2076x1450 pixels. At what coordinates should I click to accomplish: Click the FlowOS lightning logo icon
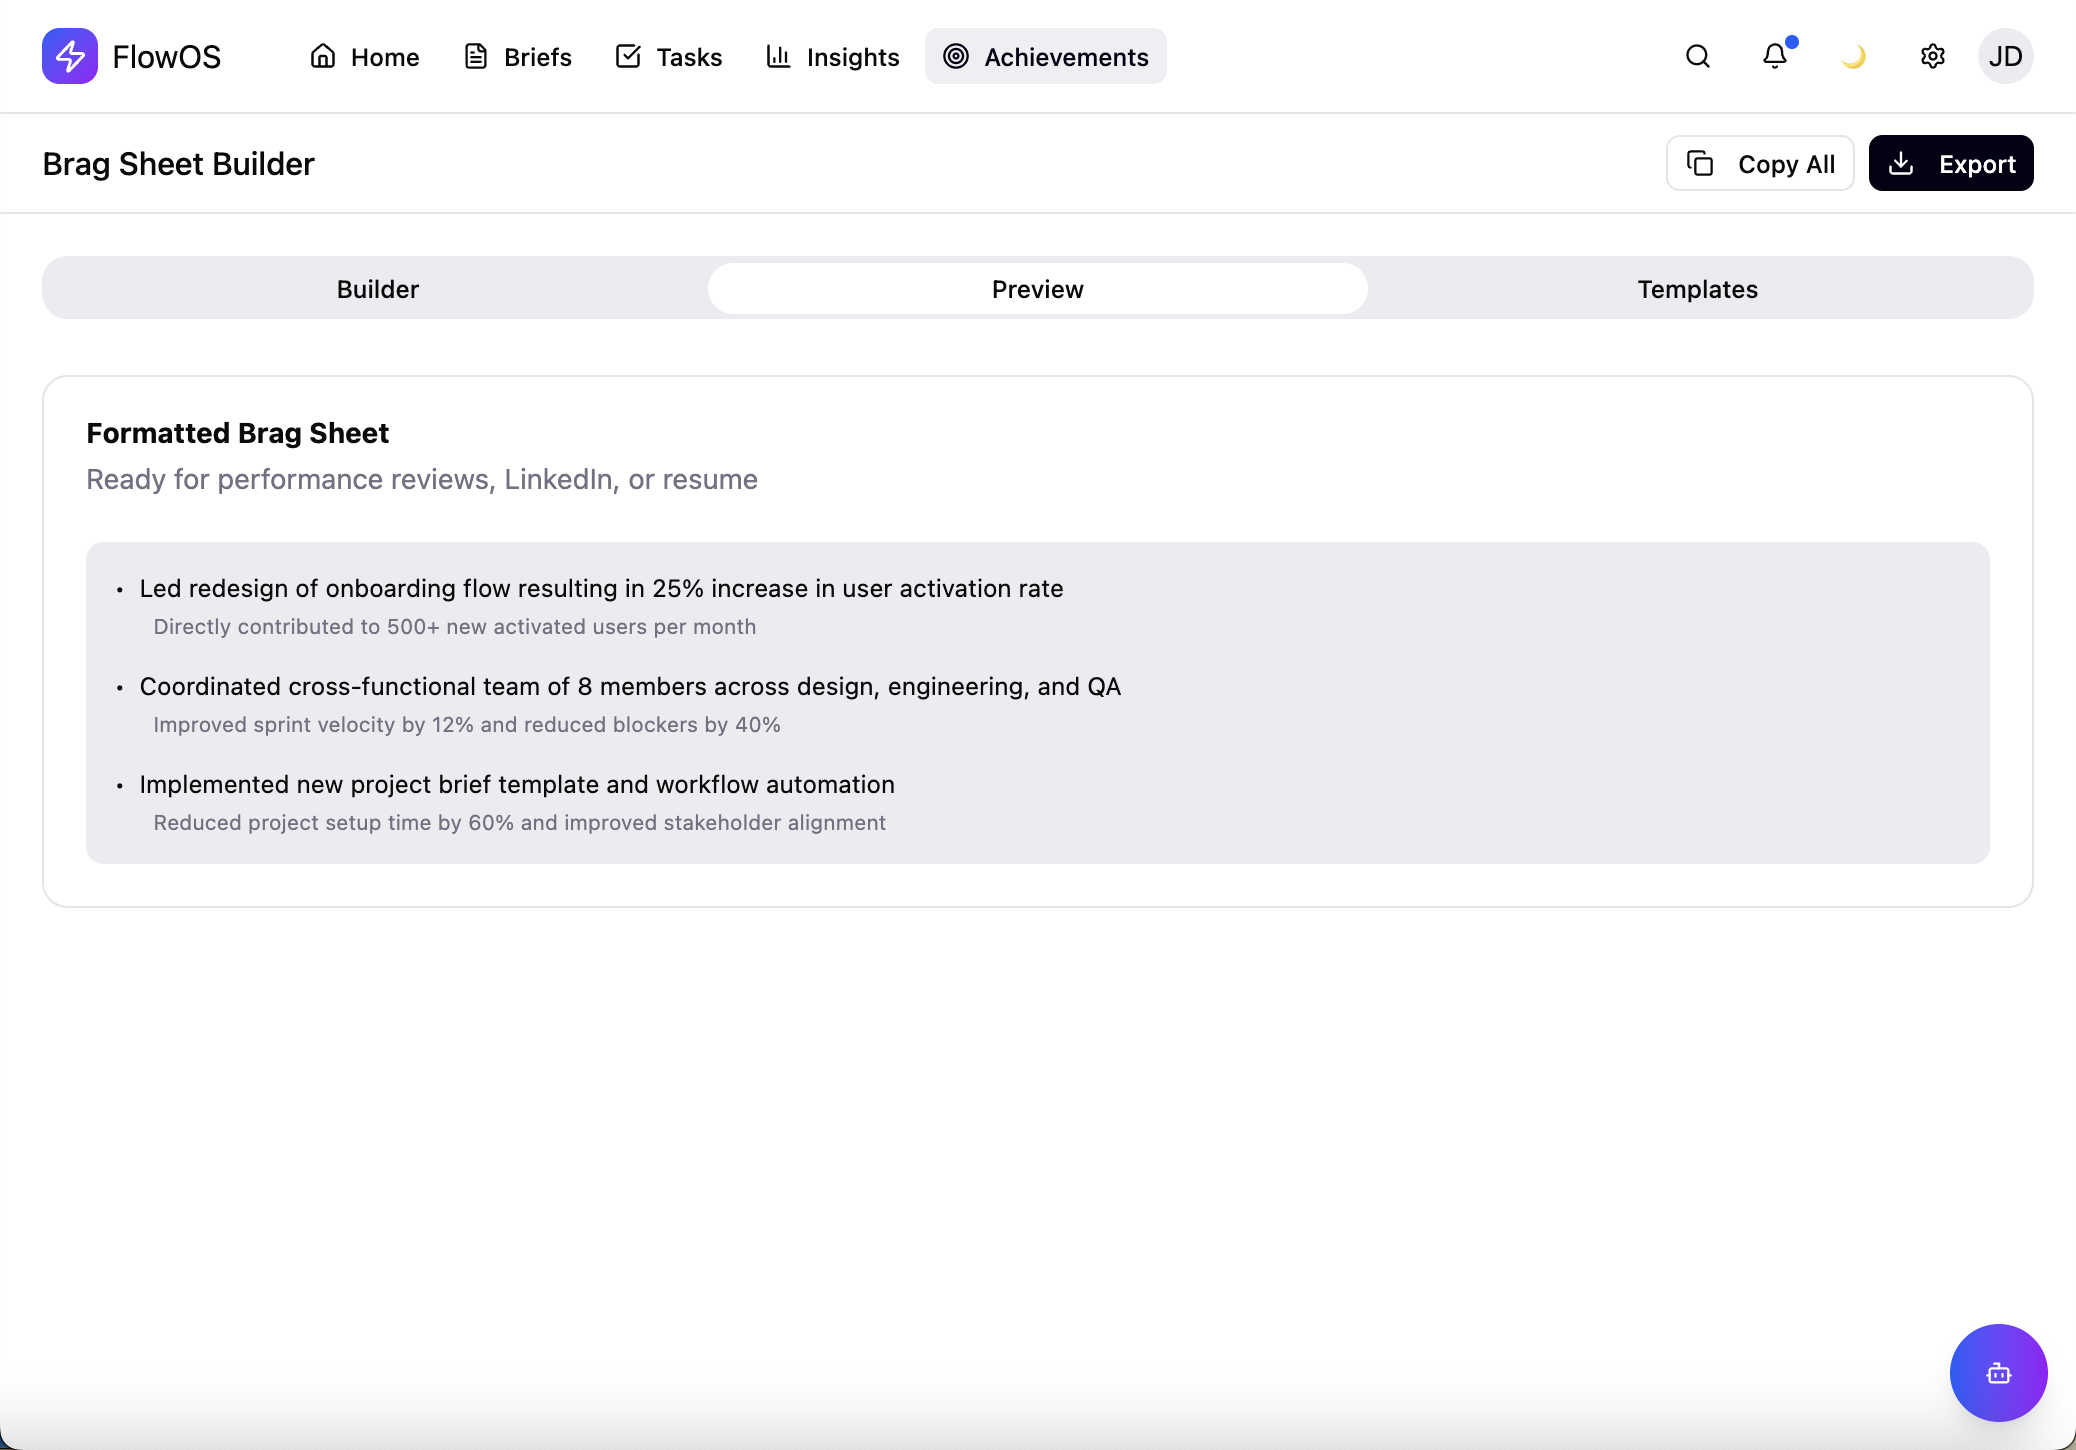69,56
